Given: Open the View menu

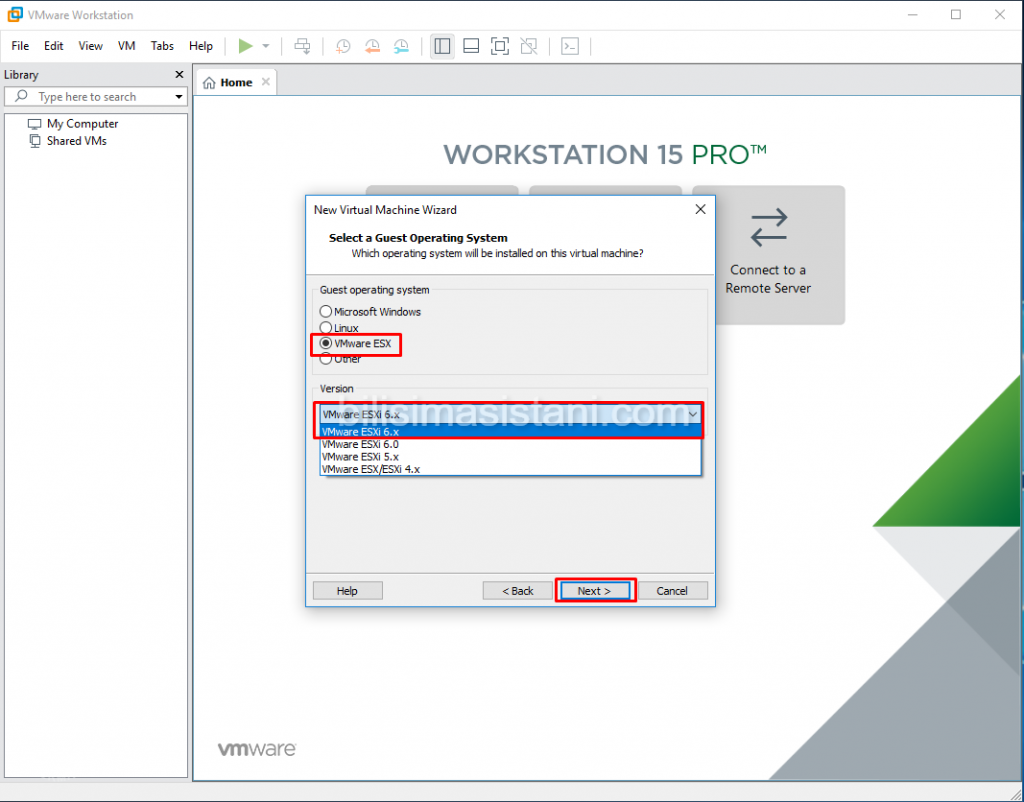Looking at the screenshot, I should click(x=90, y=46).
